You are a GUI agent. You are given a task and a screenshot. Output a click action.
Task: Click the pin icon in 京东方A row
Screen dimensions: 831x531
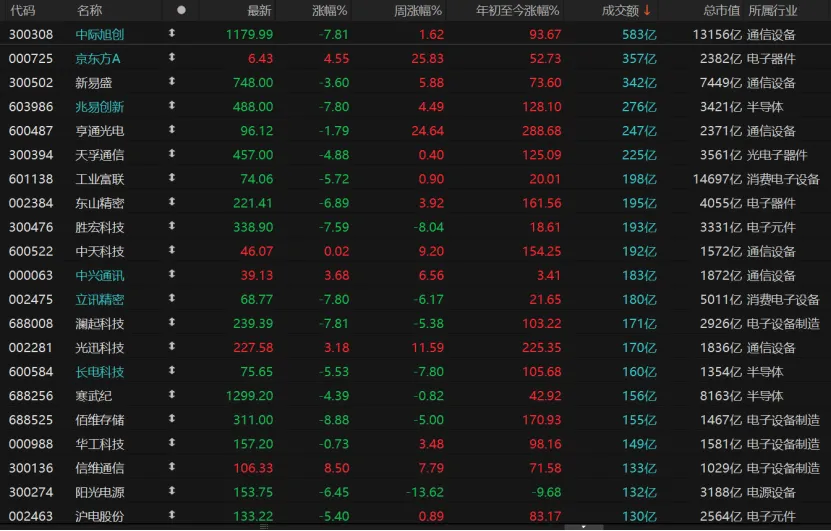point(172,57)
